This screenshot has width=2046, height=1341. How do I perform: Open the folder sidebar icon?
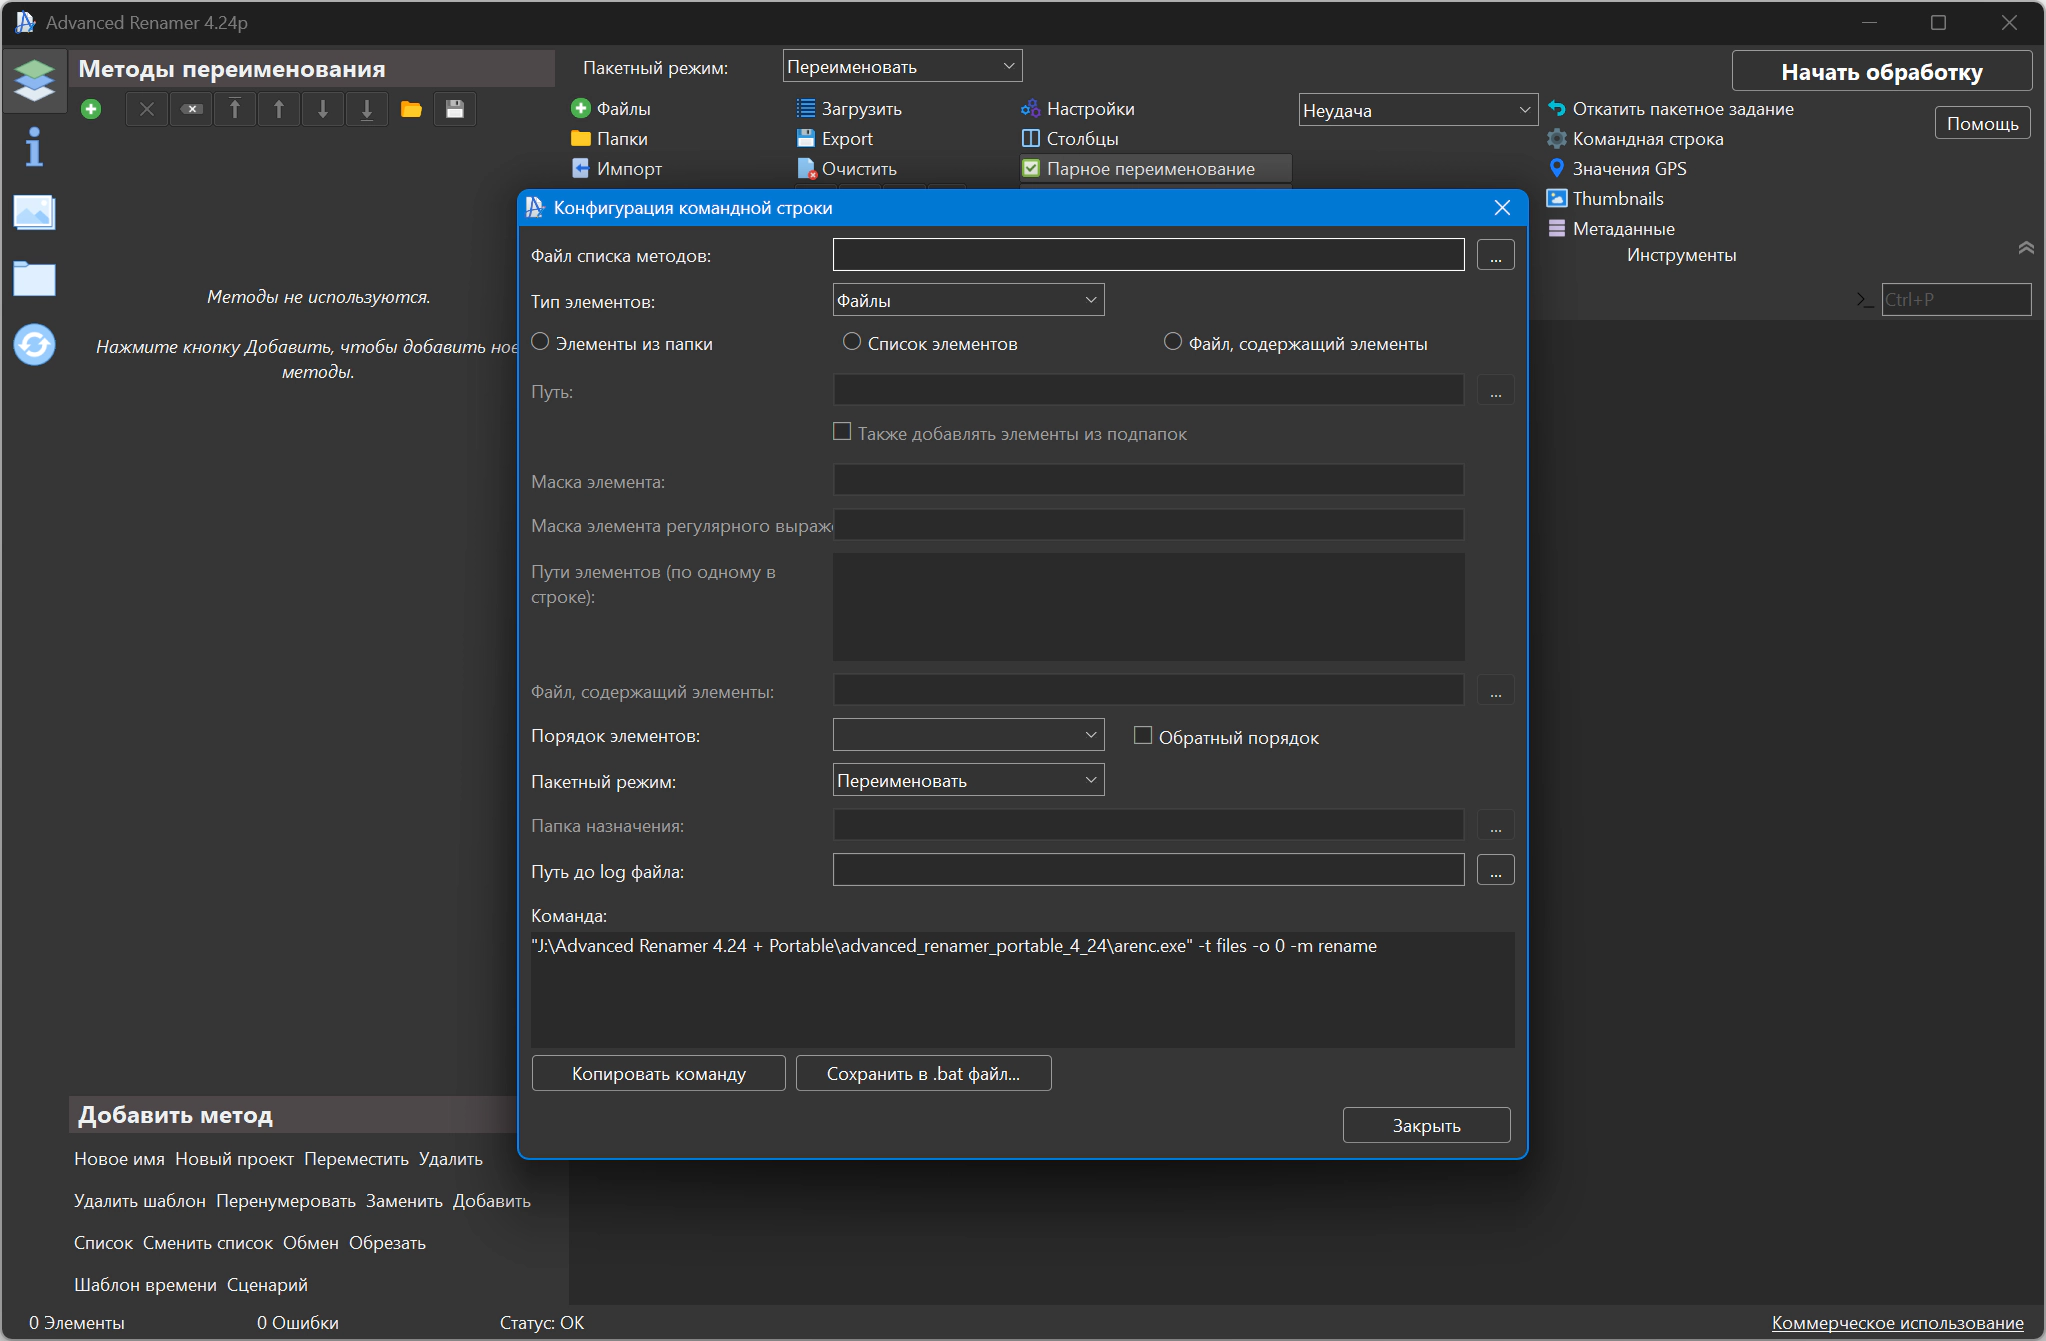pyautogui.click(x=34, y=278)
